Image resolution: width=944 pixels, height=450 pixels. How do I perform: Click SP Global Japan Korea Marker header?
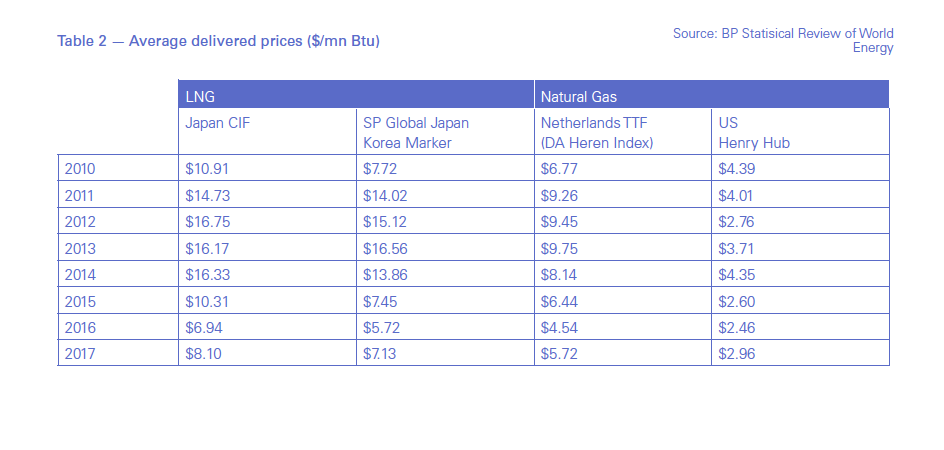[x=416, y=132]
